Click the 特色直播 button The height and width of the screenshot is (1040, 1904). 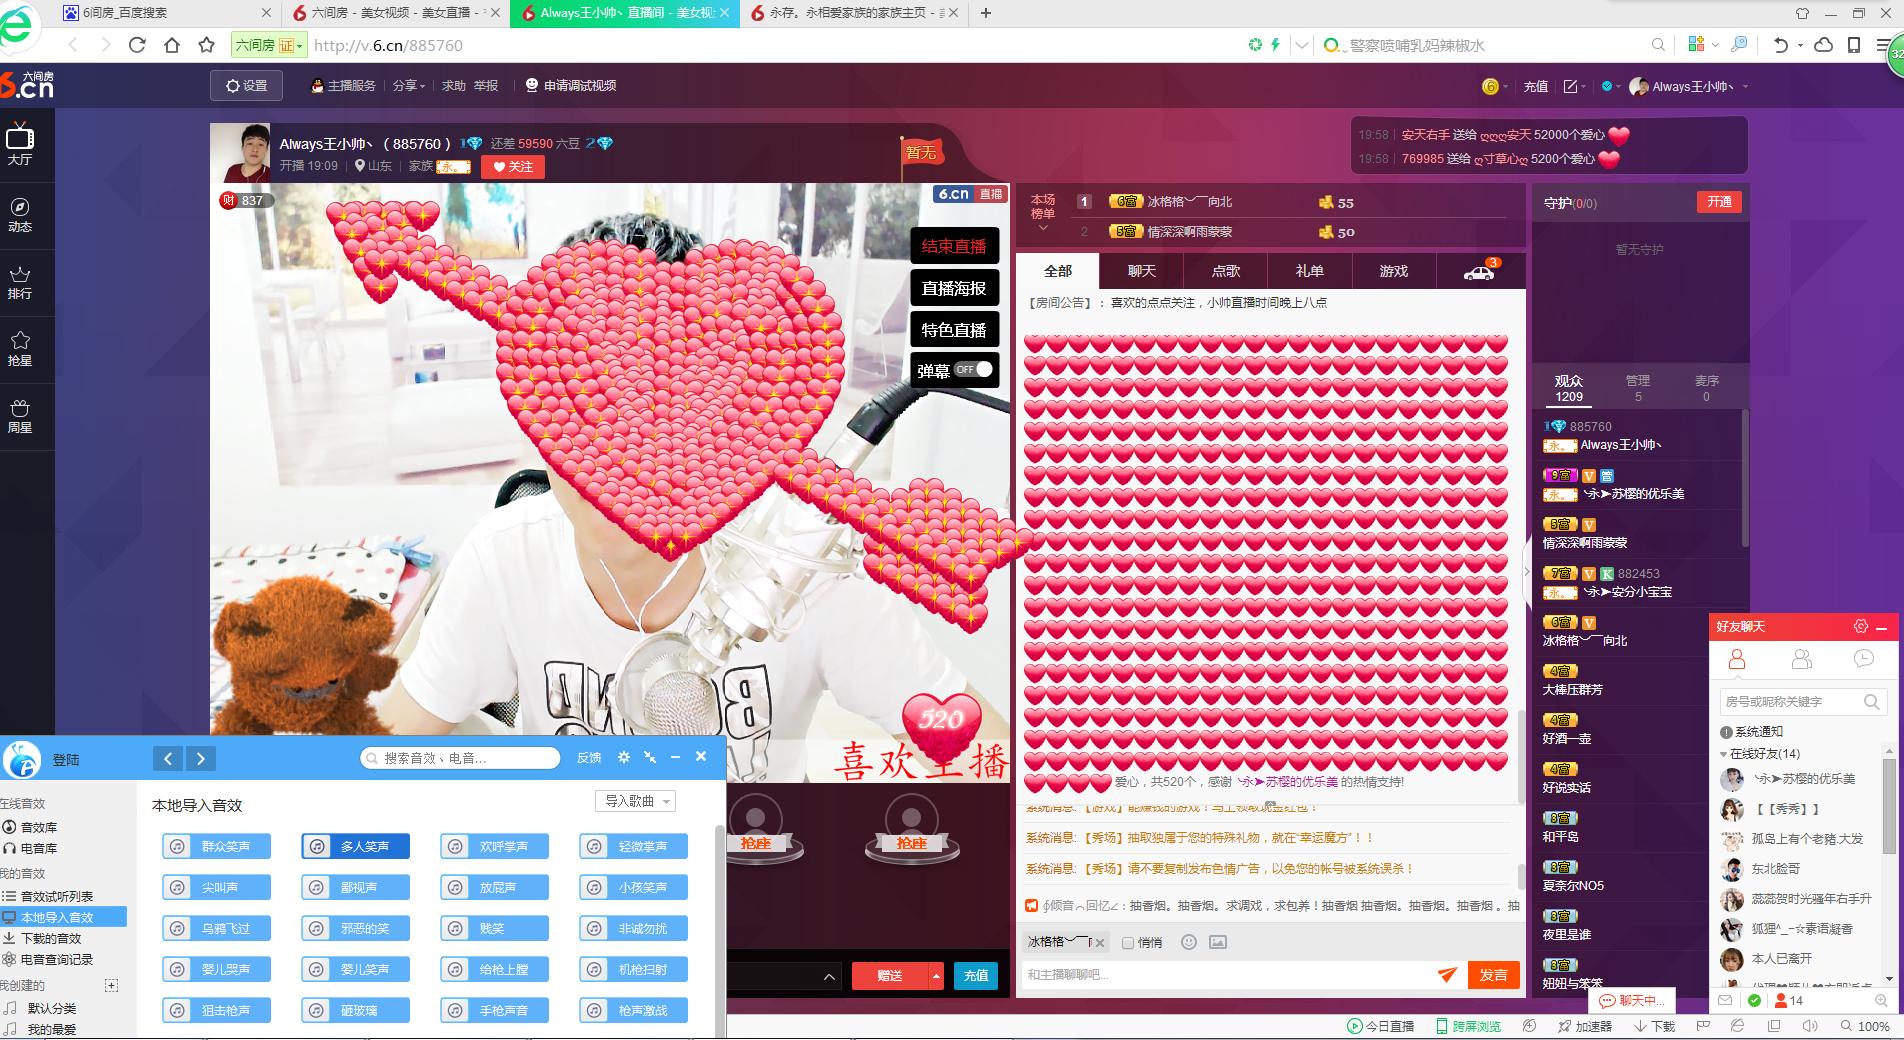click(x=954, y=330)
